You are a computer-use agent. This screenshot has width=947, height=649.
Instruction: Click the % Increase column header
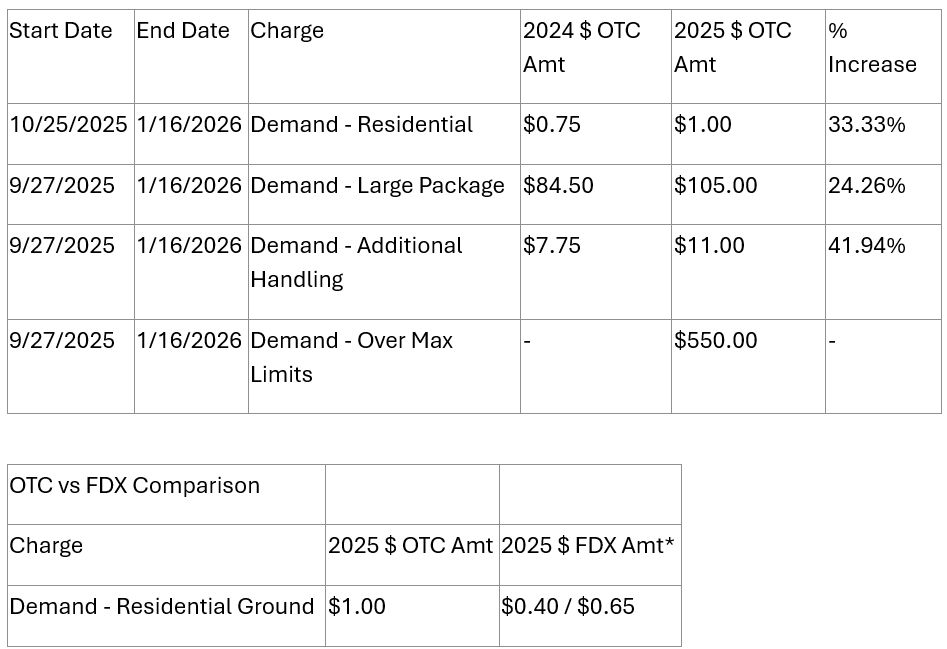tap(883, 56)
